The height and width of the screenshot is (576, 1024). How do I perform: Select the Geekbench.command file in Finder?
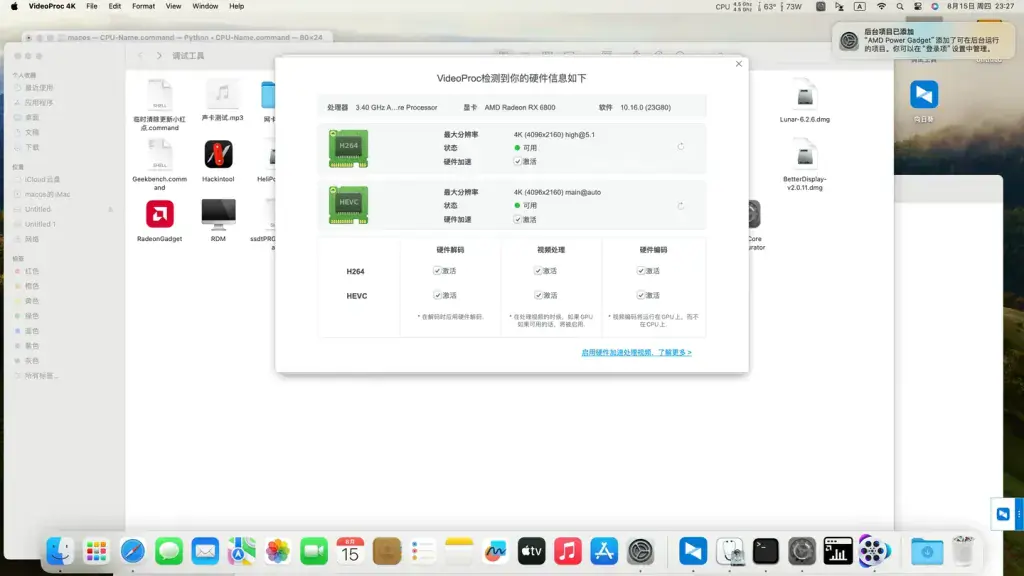pyautogui.click(x=159, y=155)
